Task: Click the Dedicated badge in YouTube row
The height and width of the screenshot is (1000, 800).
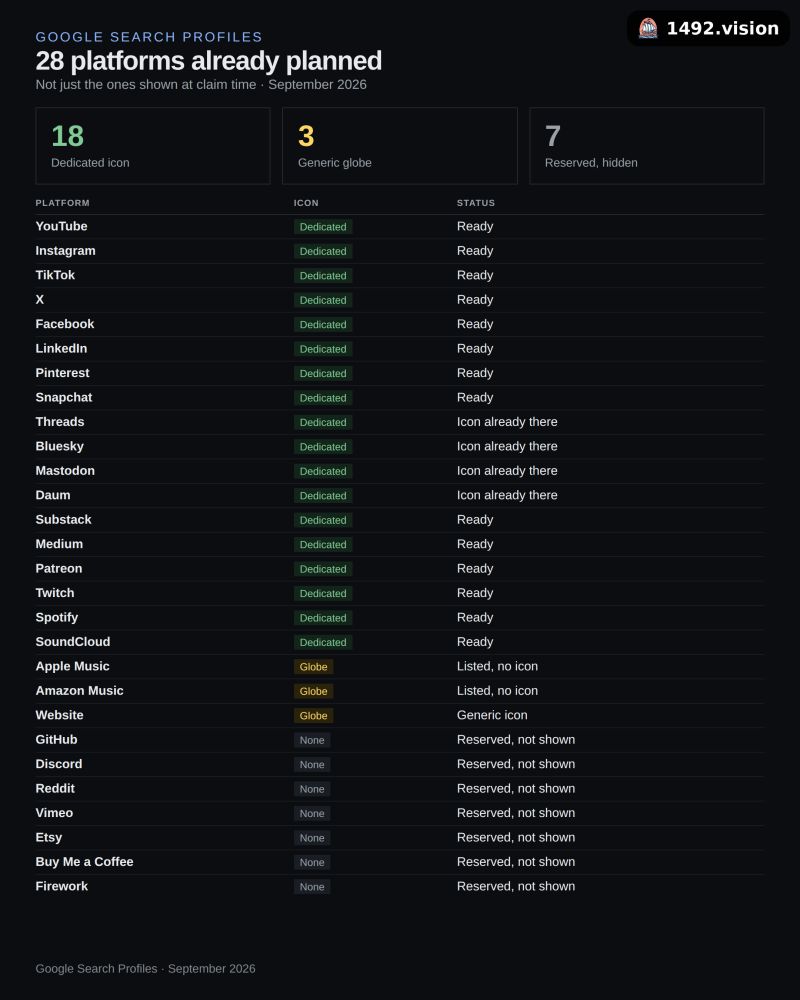Action: (323, 227)
